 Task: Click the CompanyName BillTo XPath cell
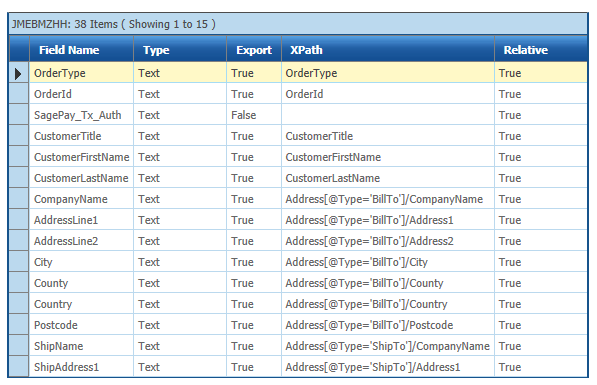pos(388,199)
